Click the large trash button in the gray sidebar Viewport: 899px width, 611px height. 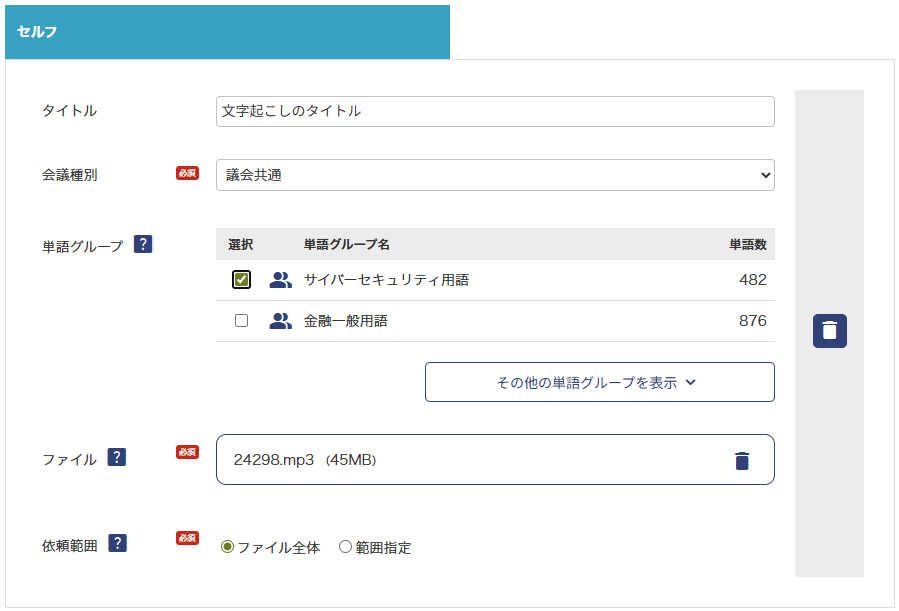click(x=829, y=331)
